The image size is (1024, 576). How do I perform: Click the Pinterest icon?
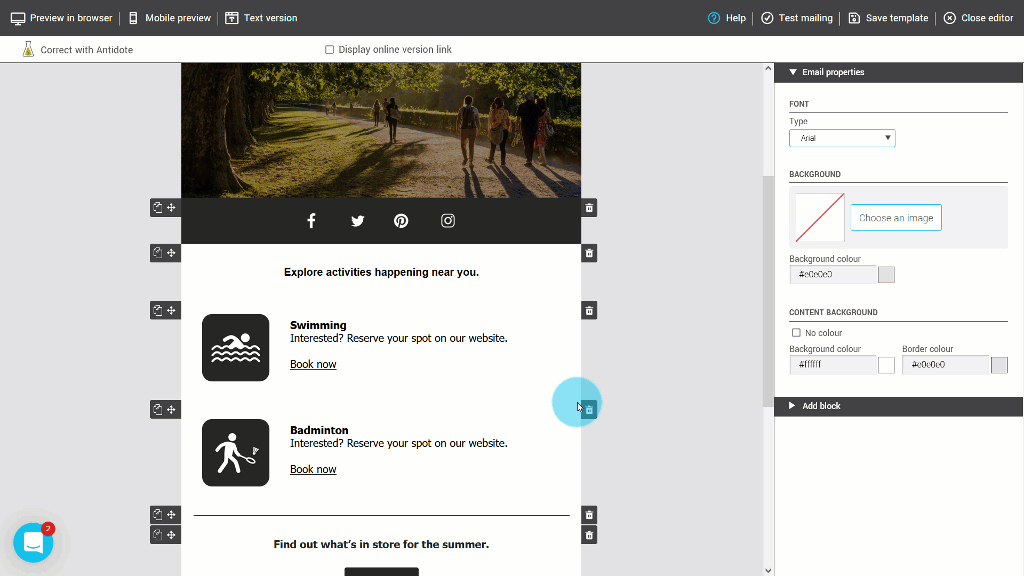400,220
